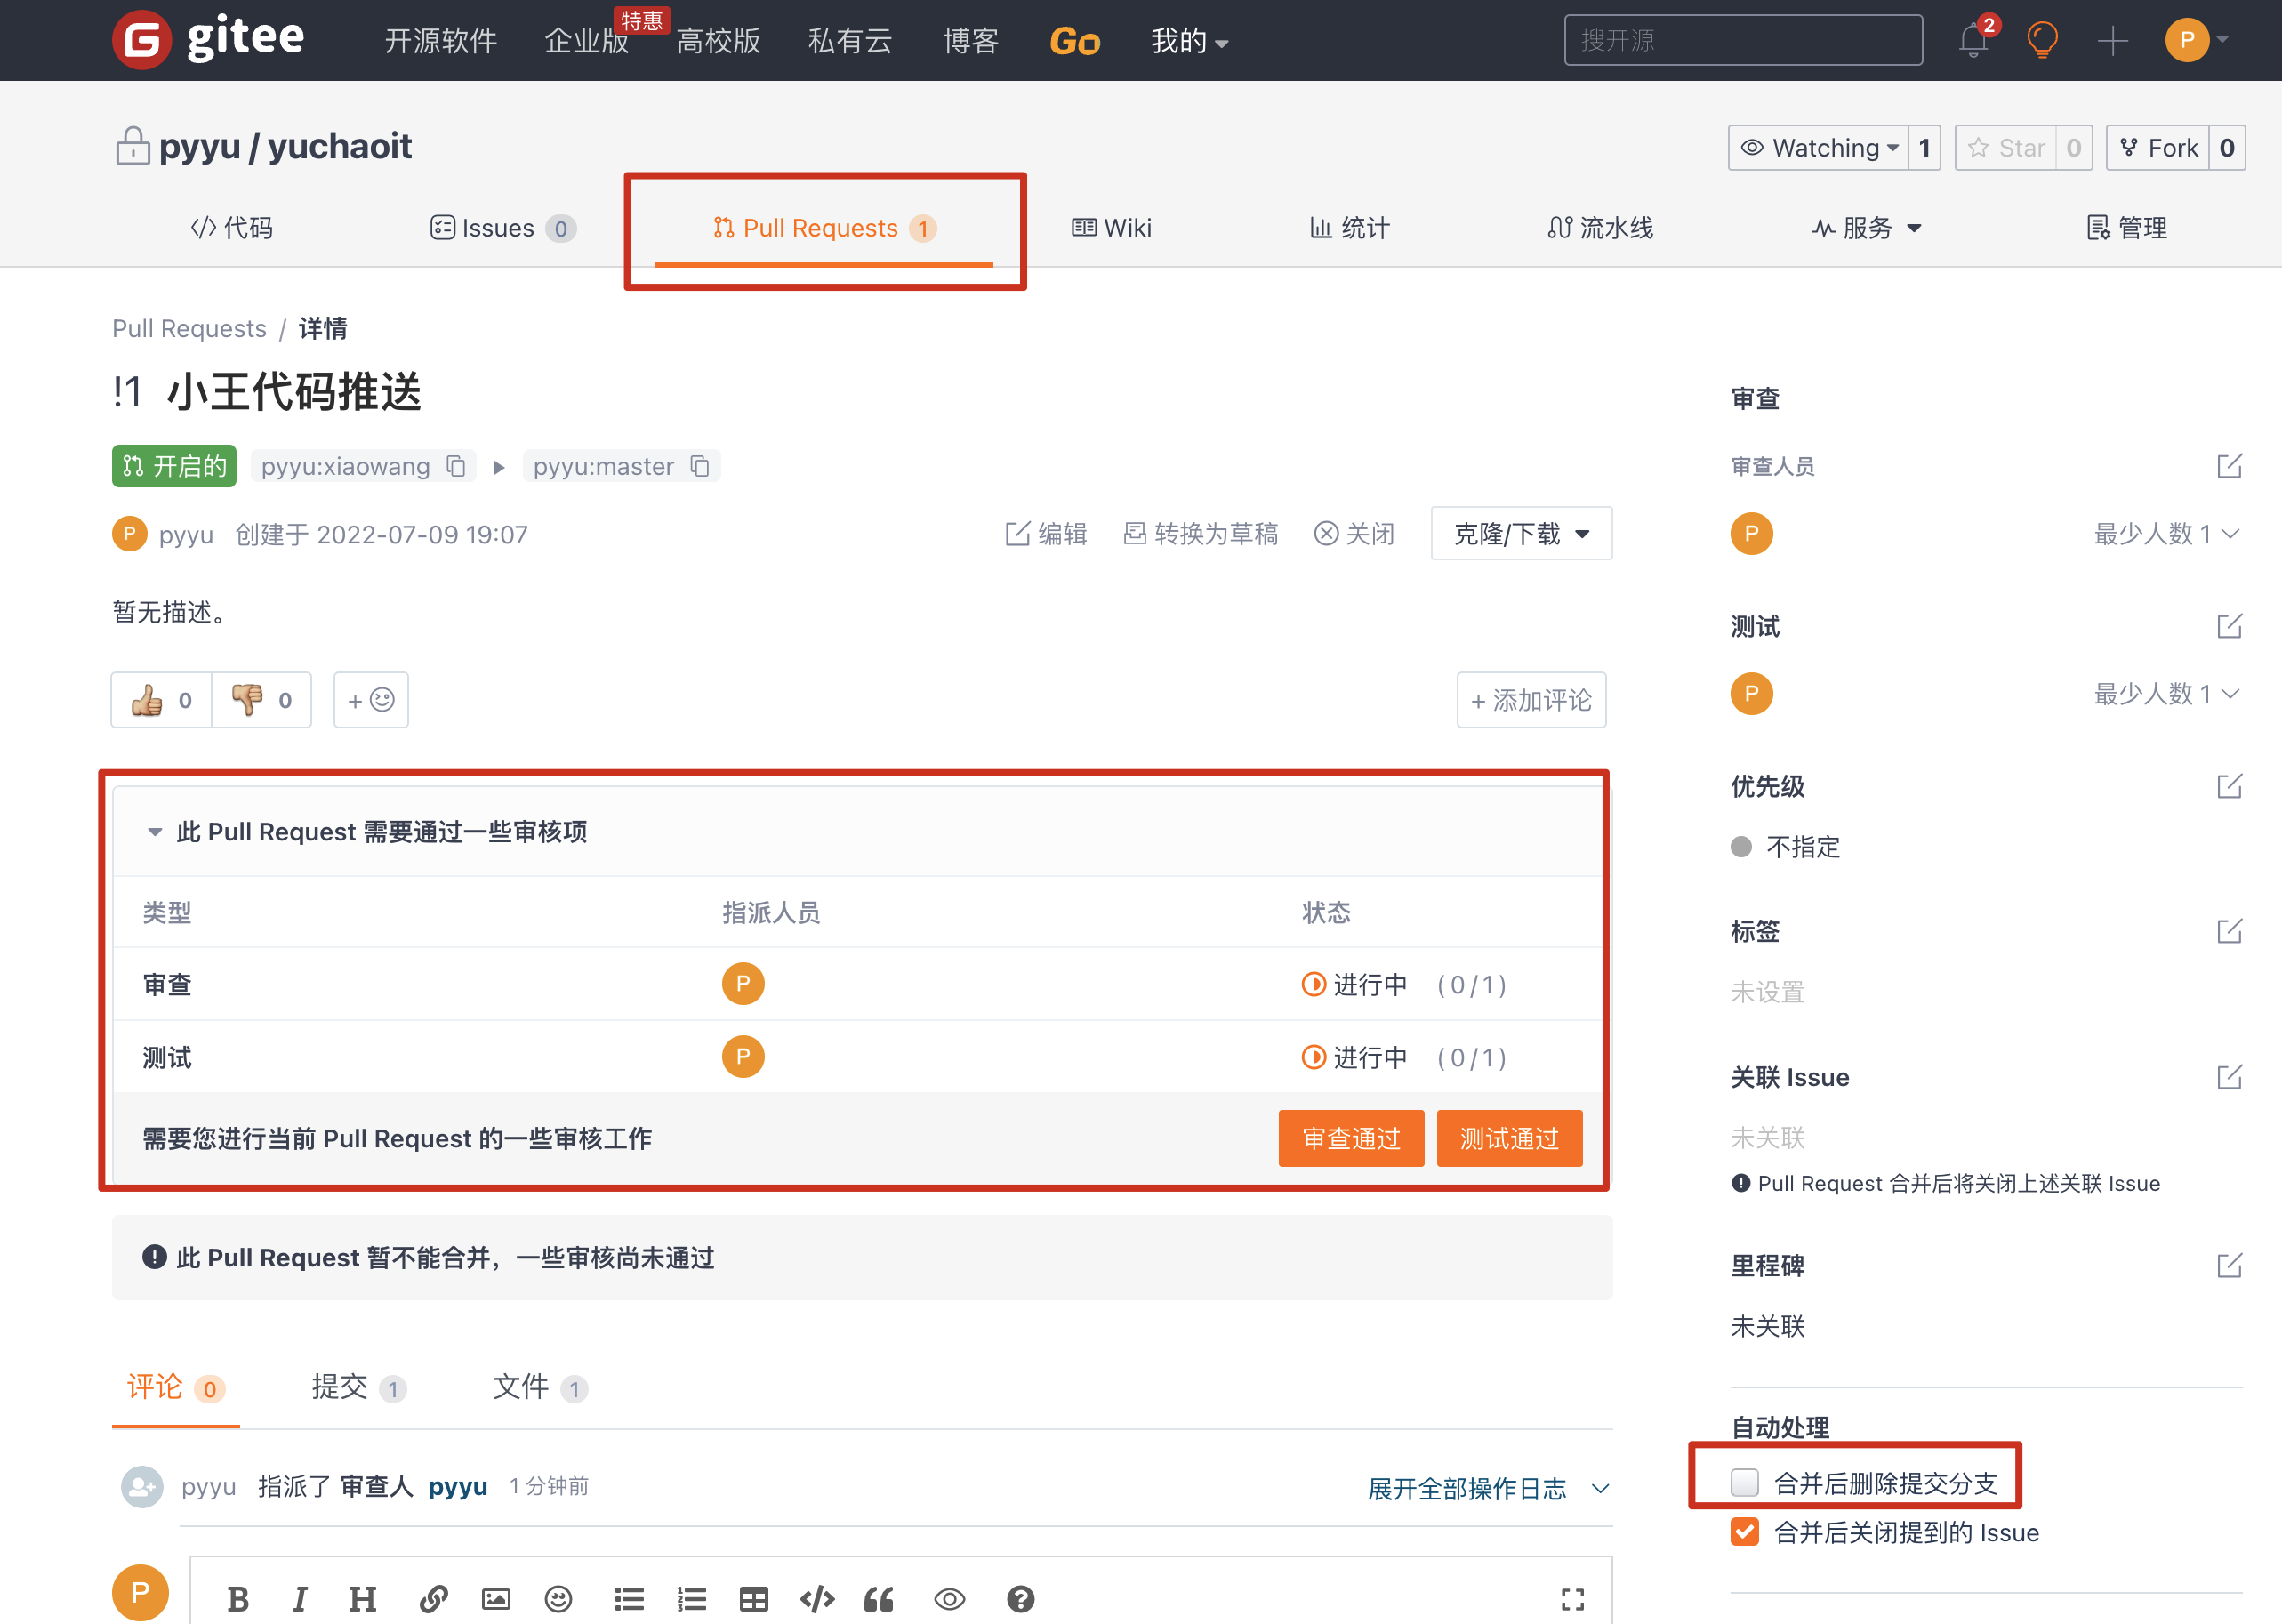Edit reviewers with 审查人员 pencil icon
Image resolution: width=2282 pixels, height=1624 pixels.
2229,466
